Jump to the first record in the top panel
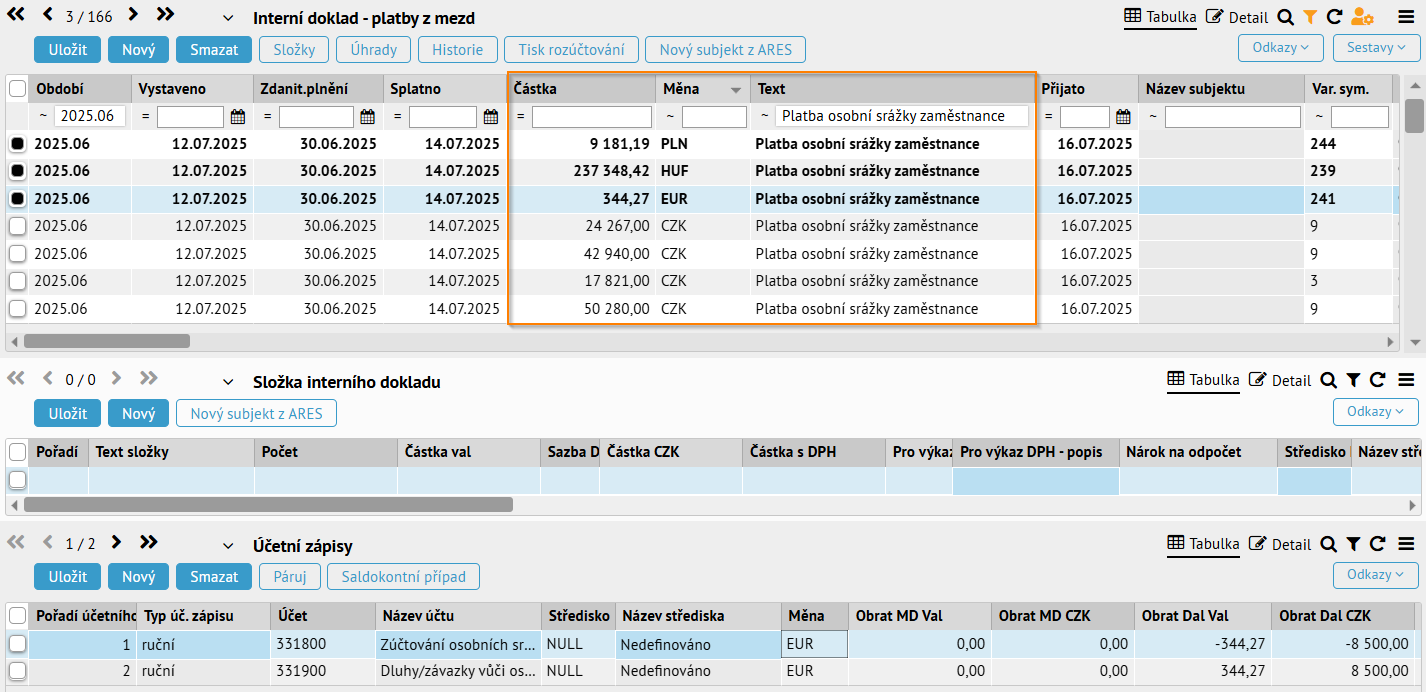Screen dimensions: 1426x692 (x=16, y=15)
